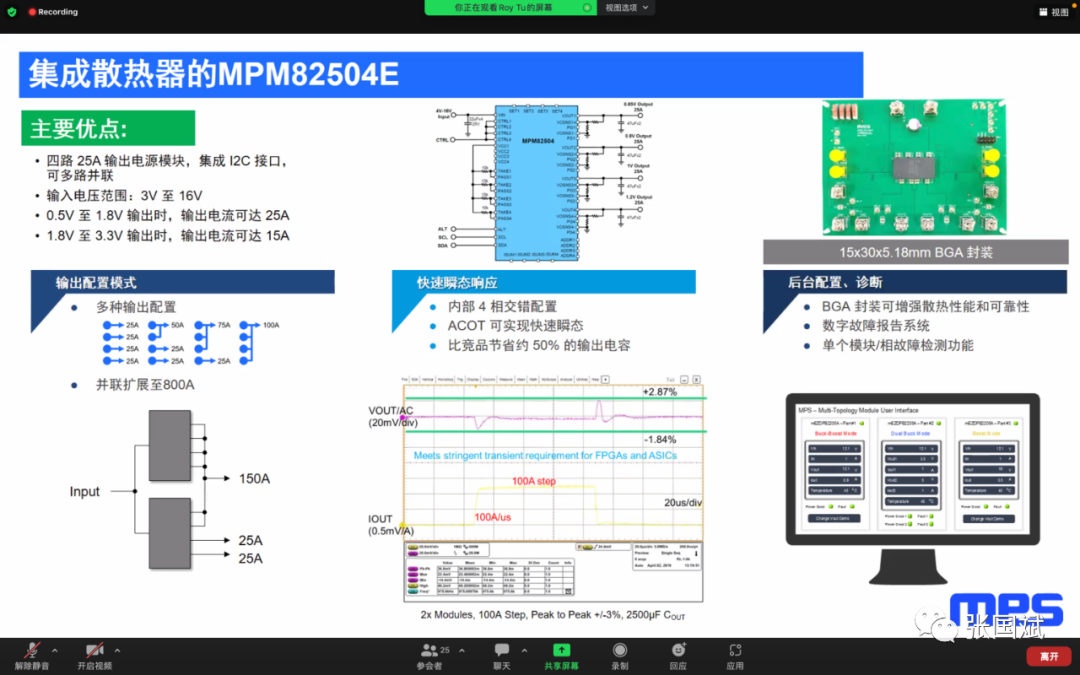Click the red Recording indicator
Viewport: 1080px width, 675px height.
click(53, 12)
